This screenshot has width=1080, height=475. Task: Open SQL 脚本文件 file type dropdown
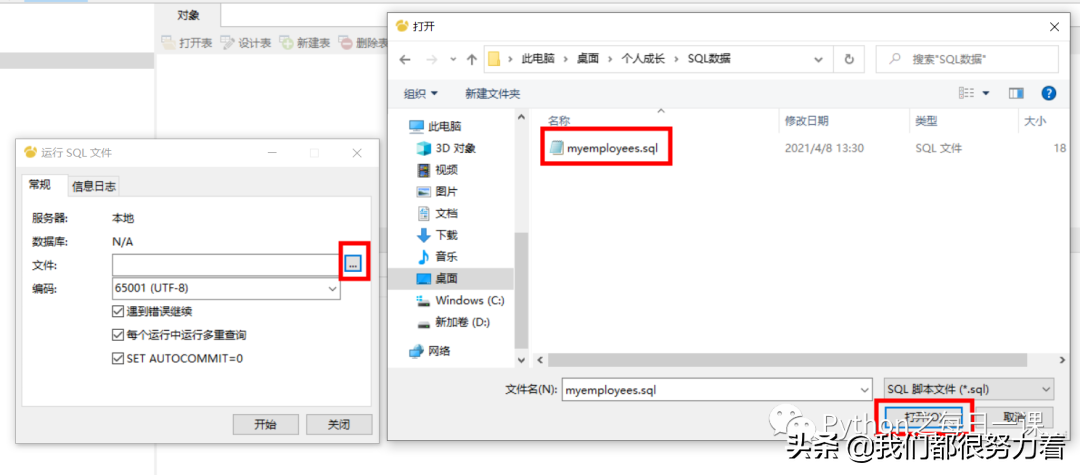pyautogui.click(x=968, y=389)
